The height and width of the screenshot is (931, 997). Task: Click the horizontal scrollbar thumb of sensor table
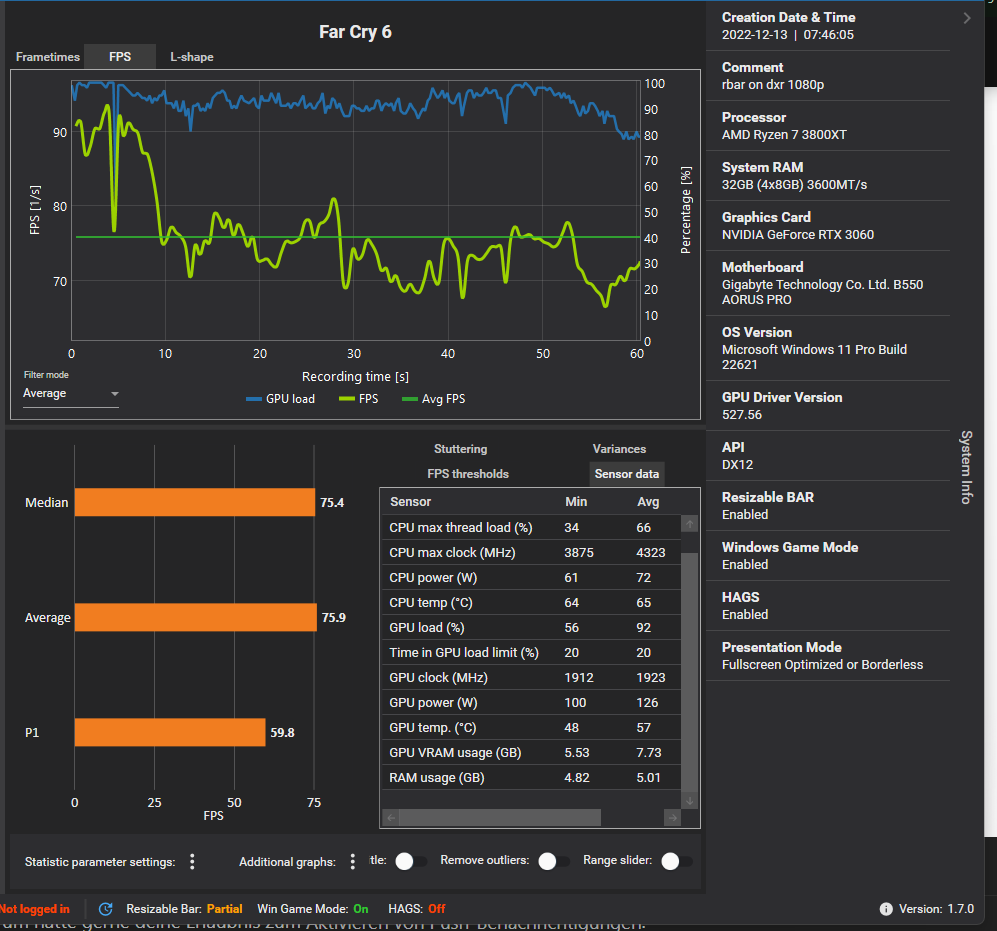pyautogui.click(x=500, y=818)
